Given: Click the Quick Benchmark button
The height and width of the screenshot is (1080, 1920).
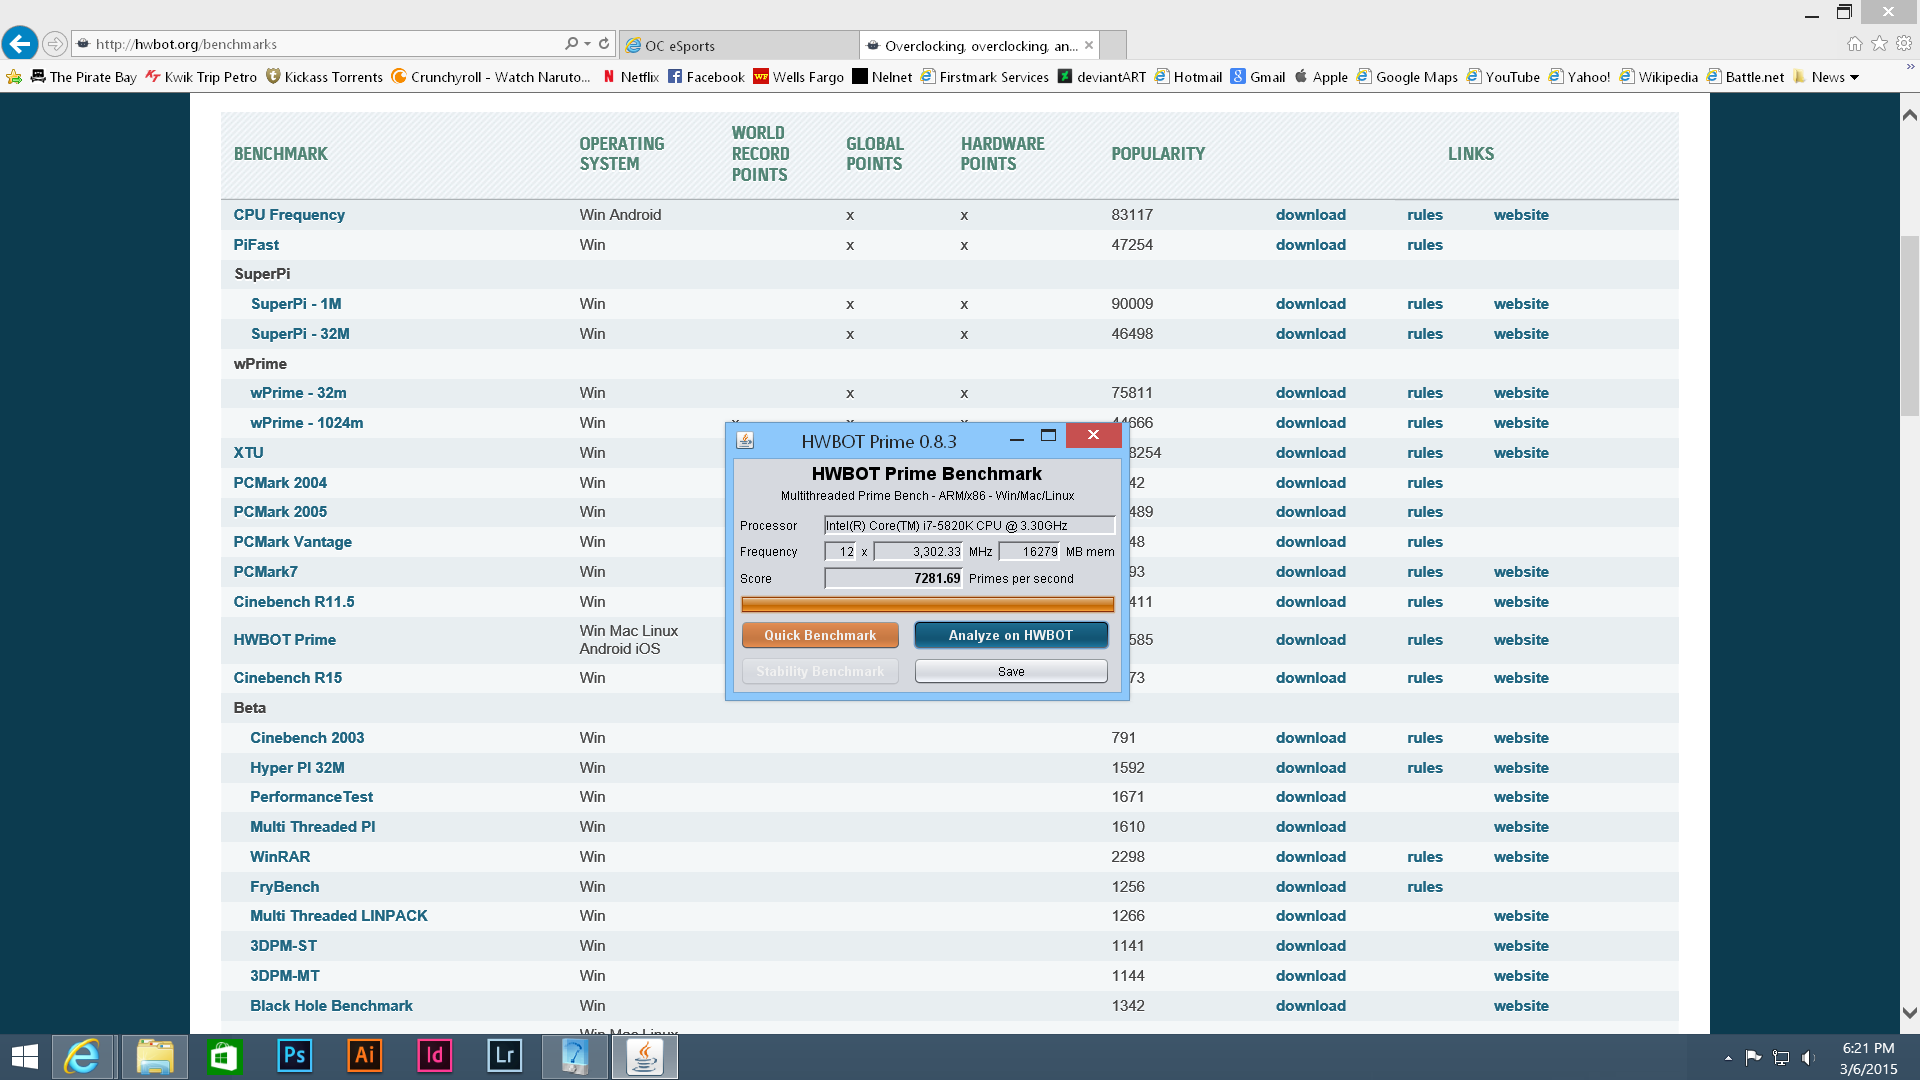Looking at the screenshot, I should point(820,635).
